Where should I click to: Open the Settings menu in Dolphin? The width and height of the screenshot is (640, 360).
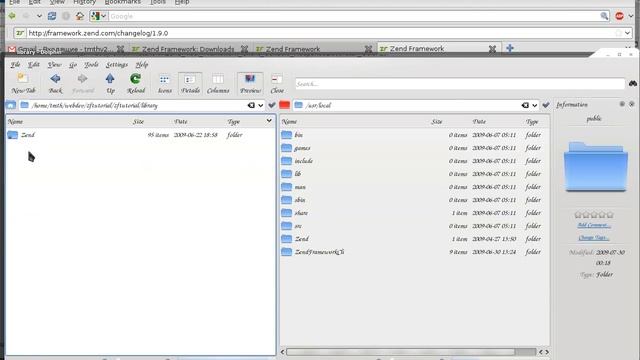click(x=117, y=64)
